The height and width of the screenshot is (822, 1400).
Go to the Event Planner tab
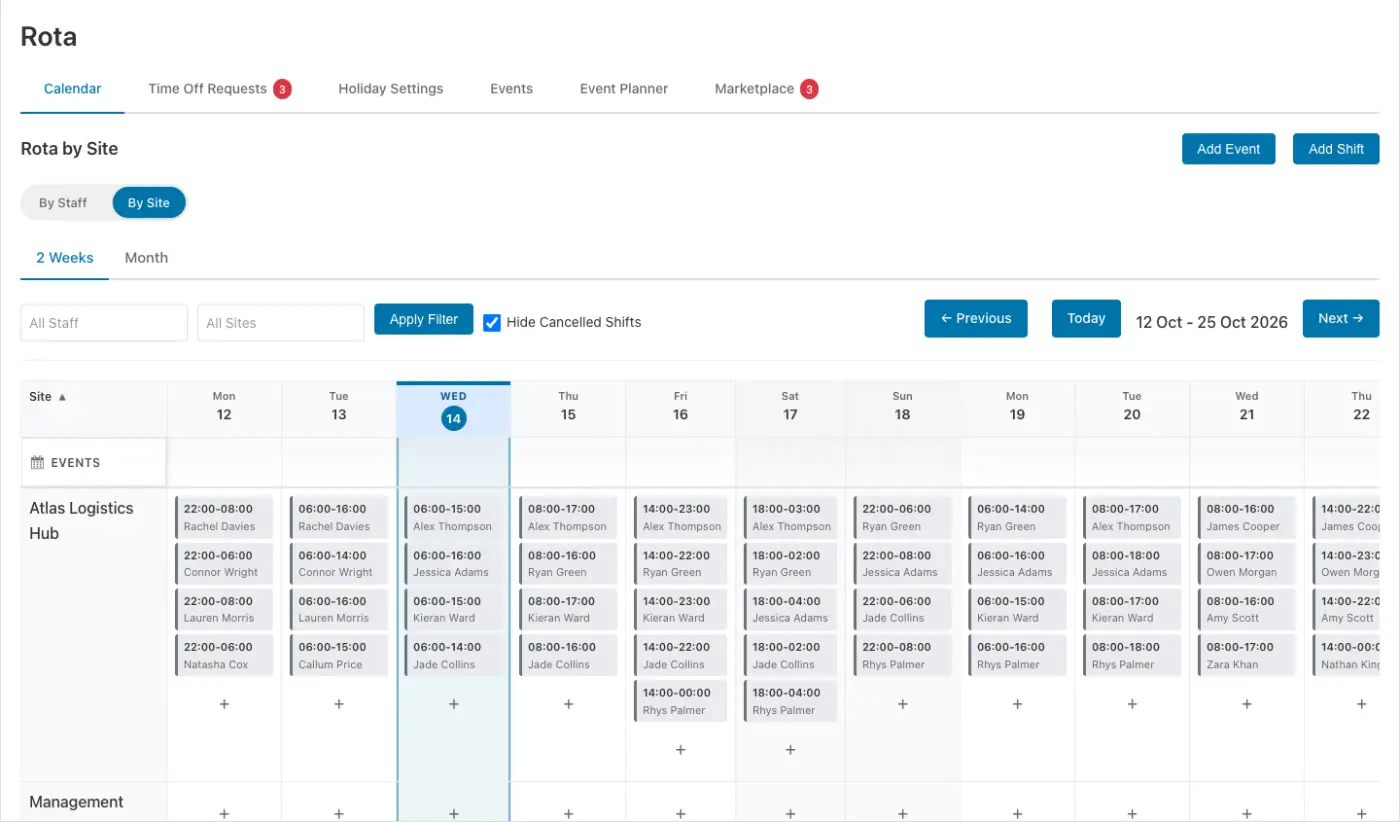(x=624, y=89)
